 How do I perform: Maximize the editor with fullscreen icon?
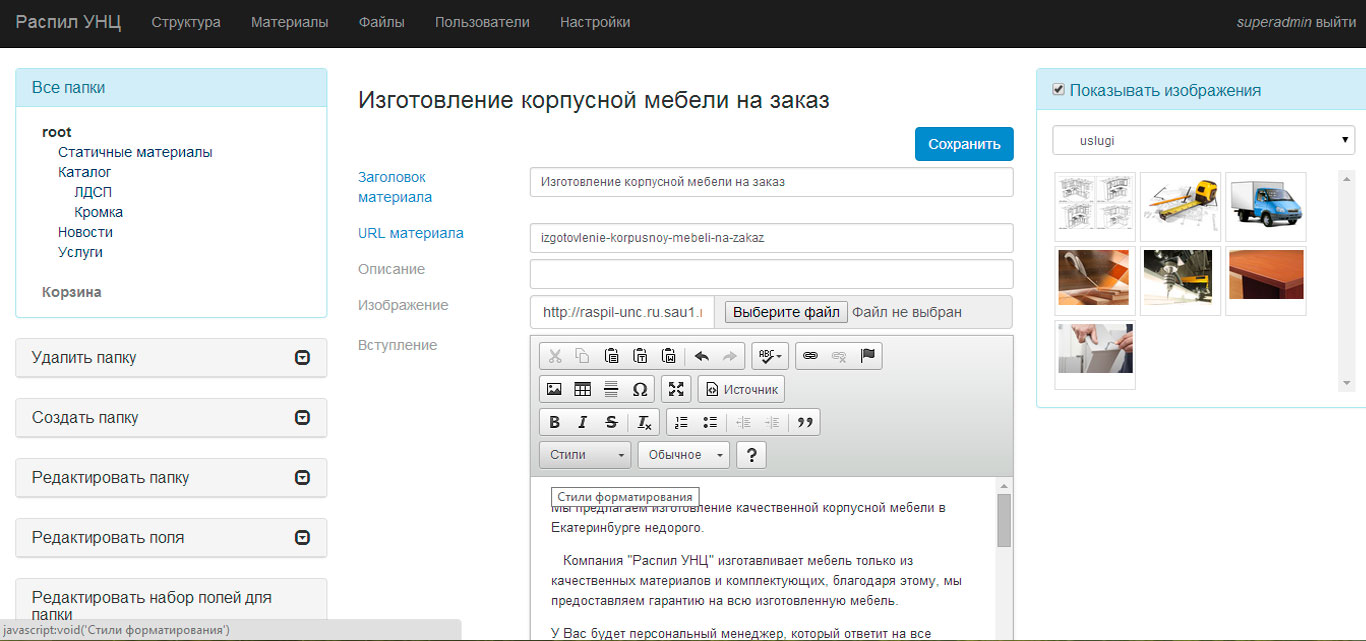pos(677,389)
